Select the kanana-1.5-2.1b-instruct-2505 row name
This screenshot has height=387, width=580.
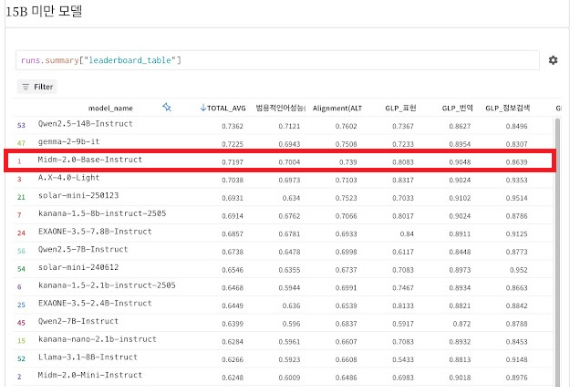[x=107, y=285]
